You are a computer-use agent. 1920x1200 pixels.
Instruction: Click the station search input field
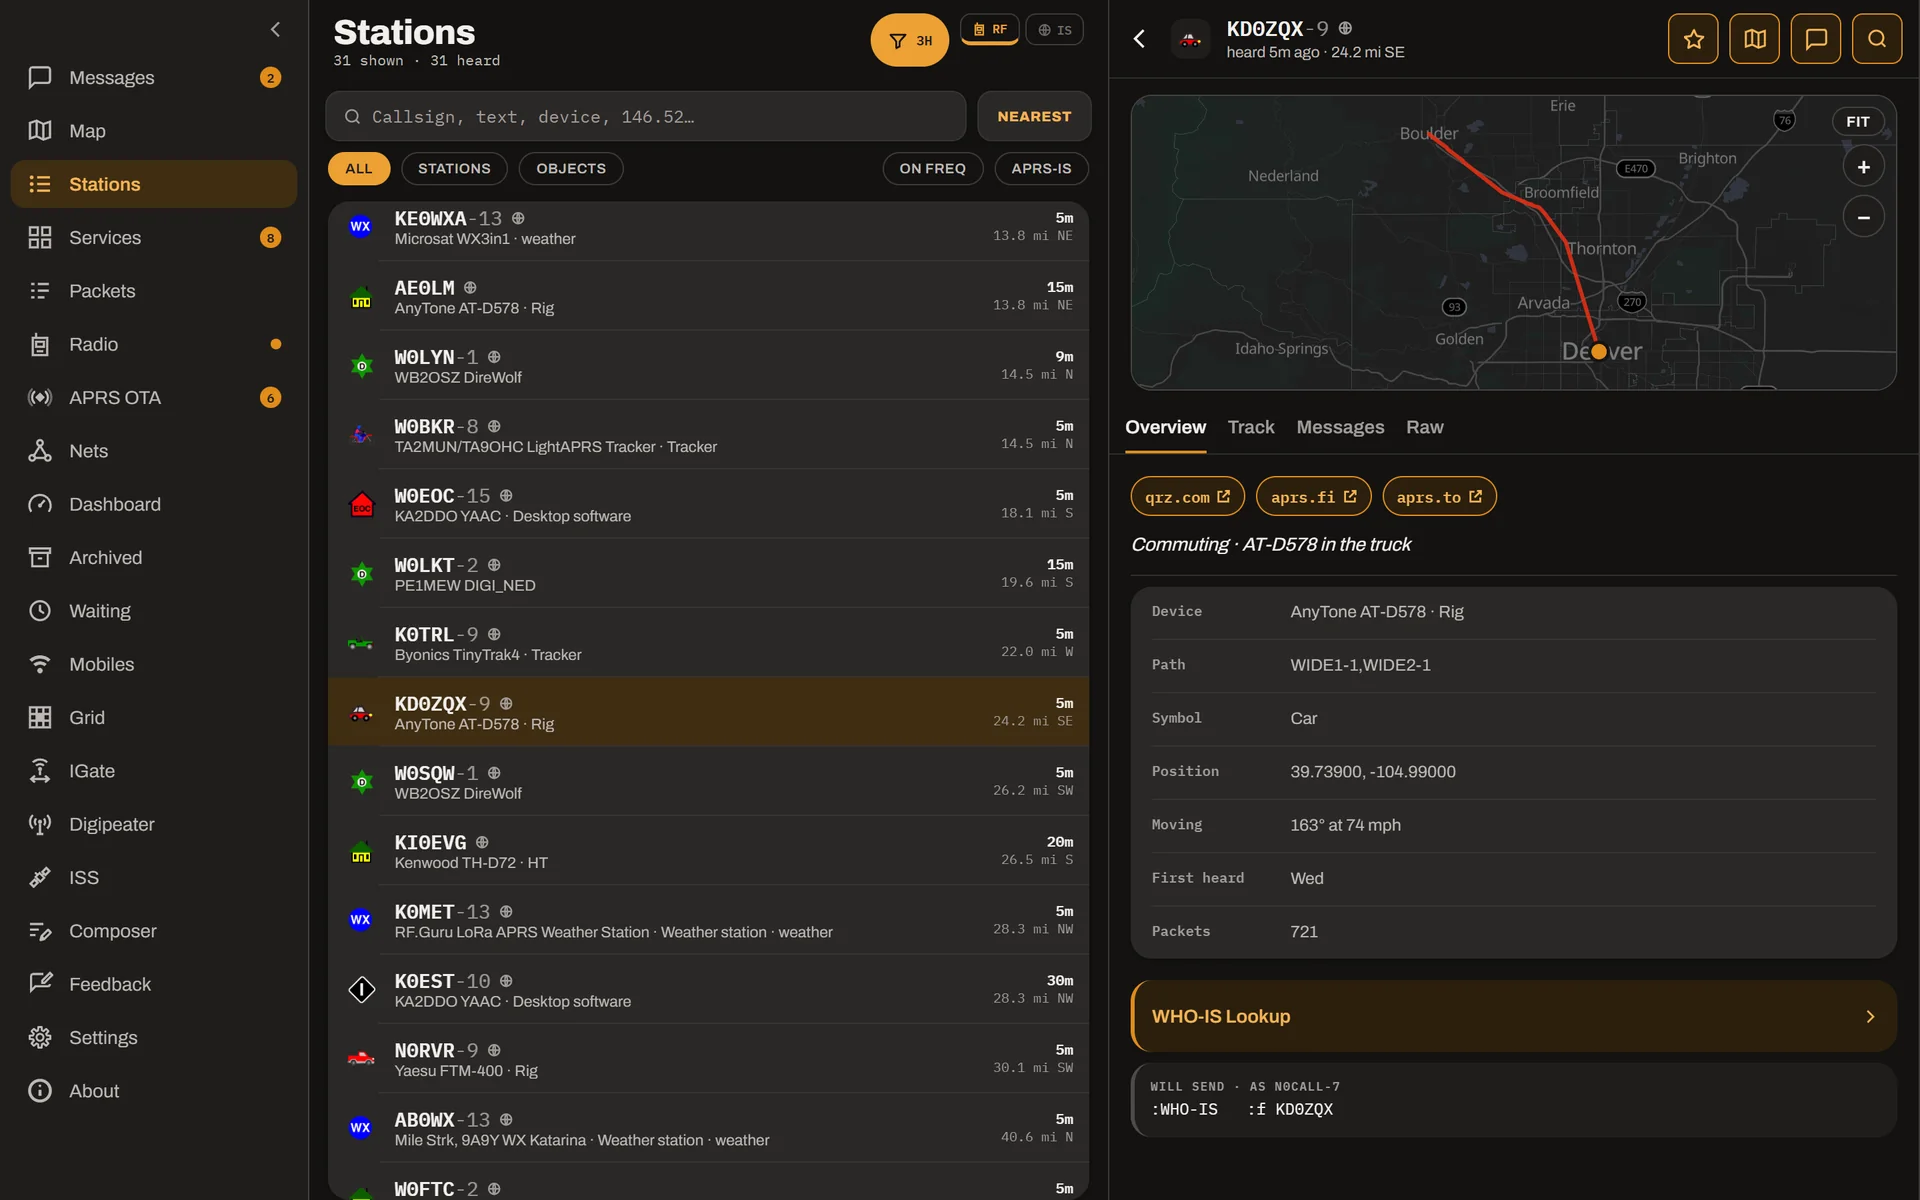[x=646, y=117]
